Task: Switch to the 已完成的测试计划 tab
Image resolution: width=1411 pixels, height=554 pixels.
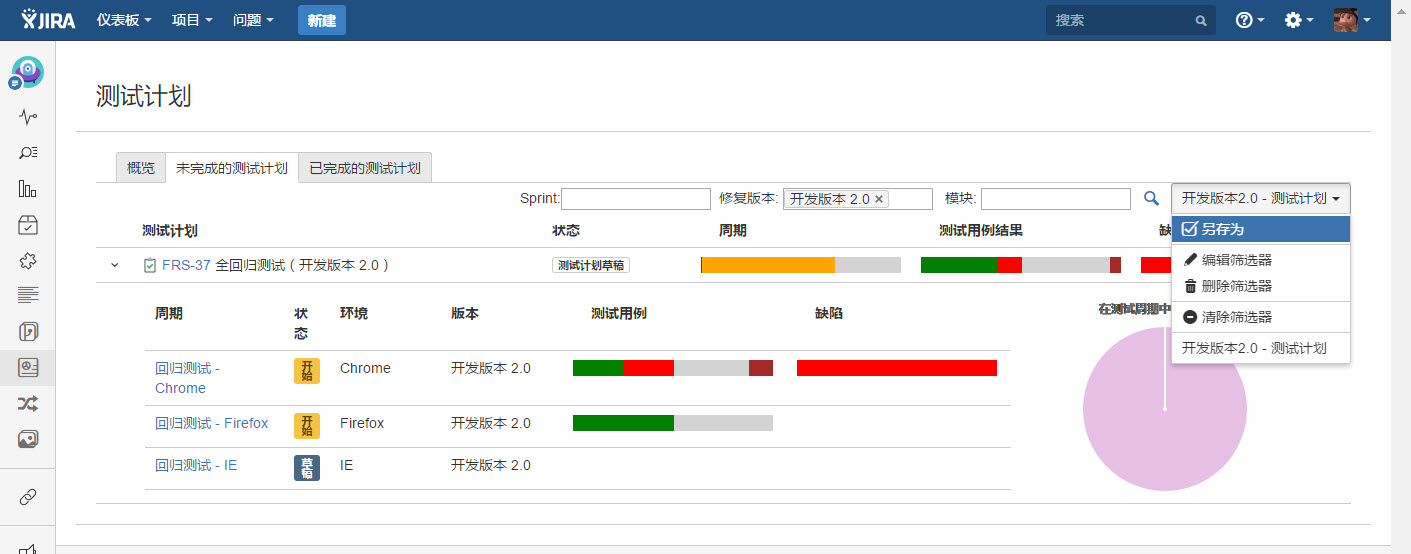Action: (365, 168)
